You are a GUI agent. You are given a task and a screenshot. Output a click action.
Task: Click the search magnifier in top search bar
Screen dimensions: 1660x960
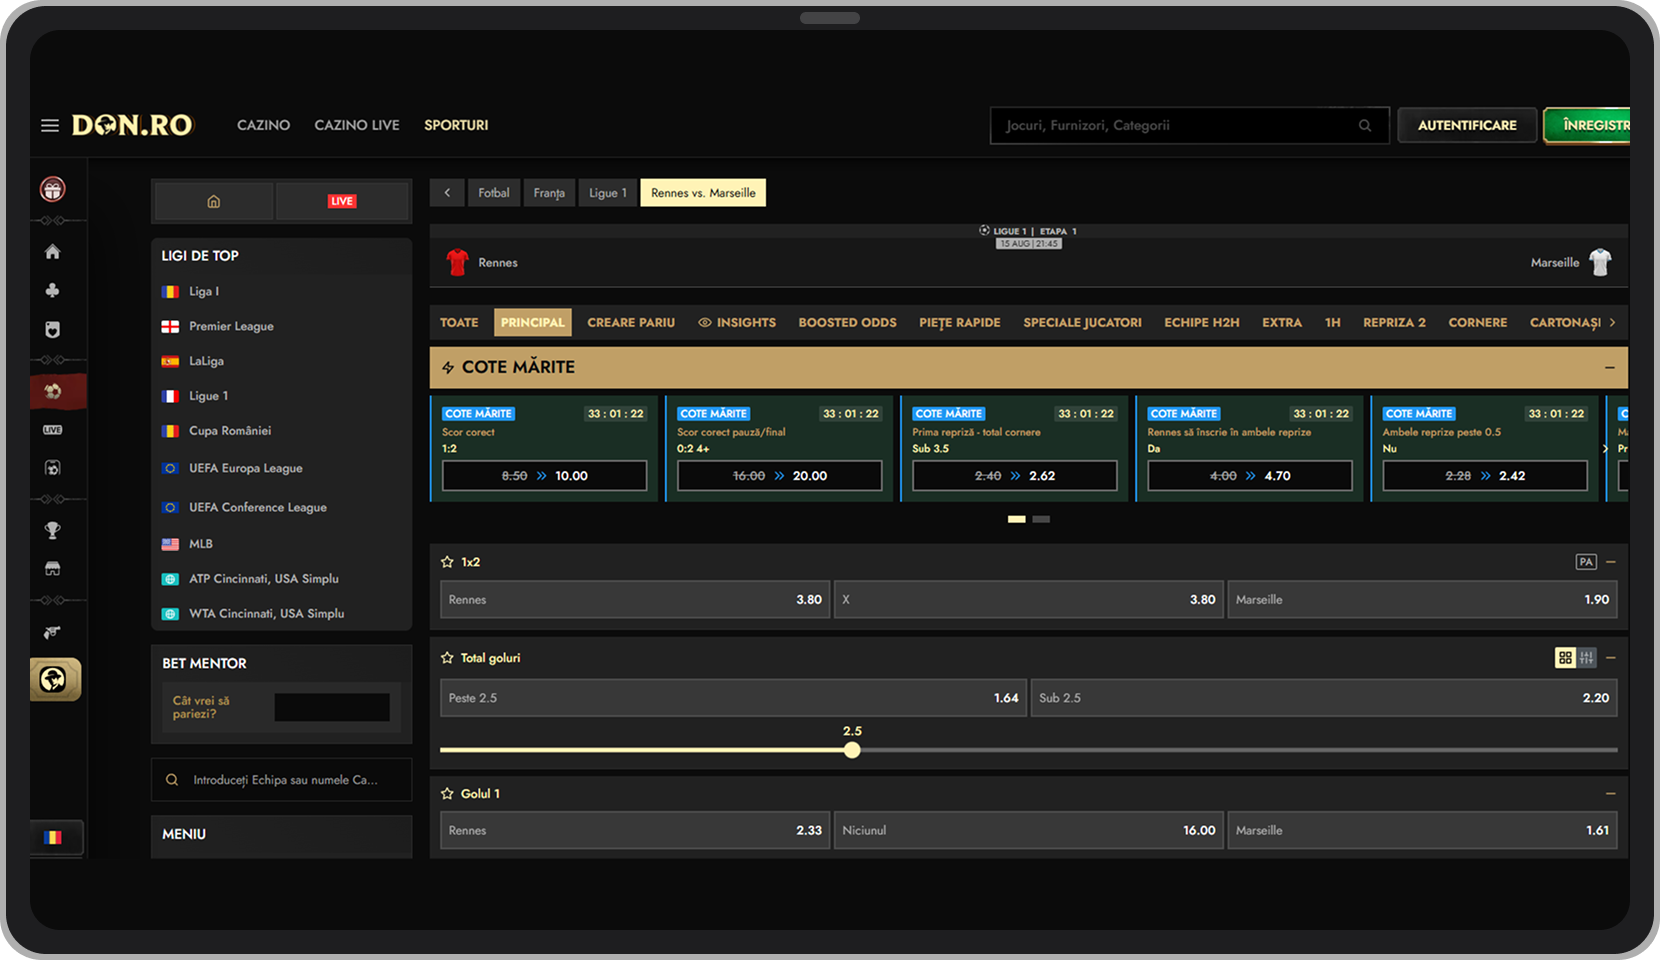(1365, 126)
